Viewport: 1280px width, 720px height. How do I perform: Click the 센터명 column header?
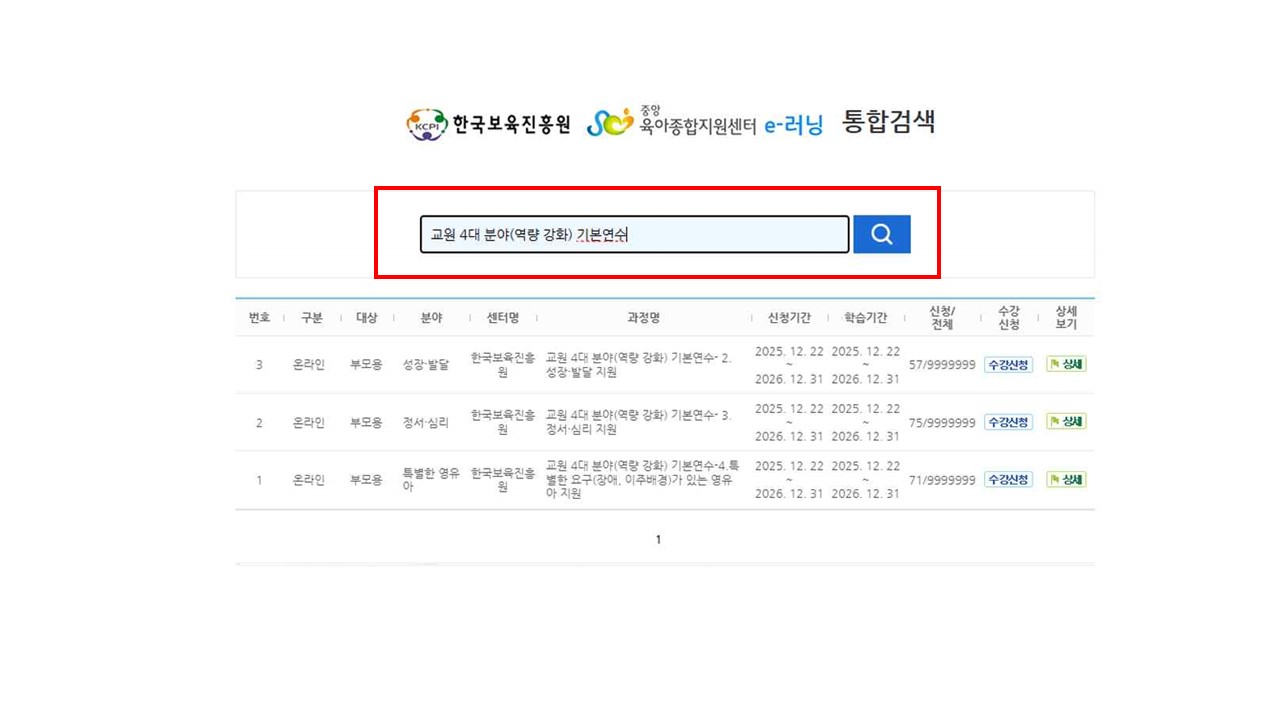[502, 318]
